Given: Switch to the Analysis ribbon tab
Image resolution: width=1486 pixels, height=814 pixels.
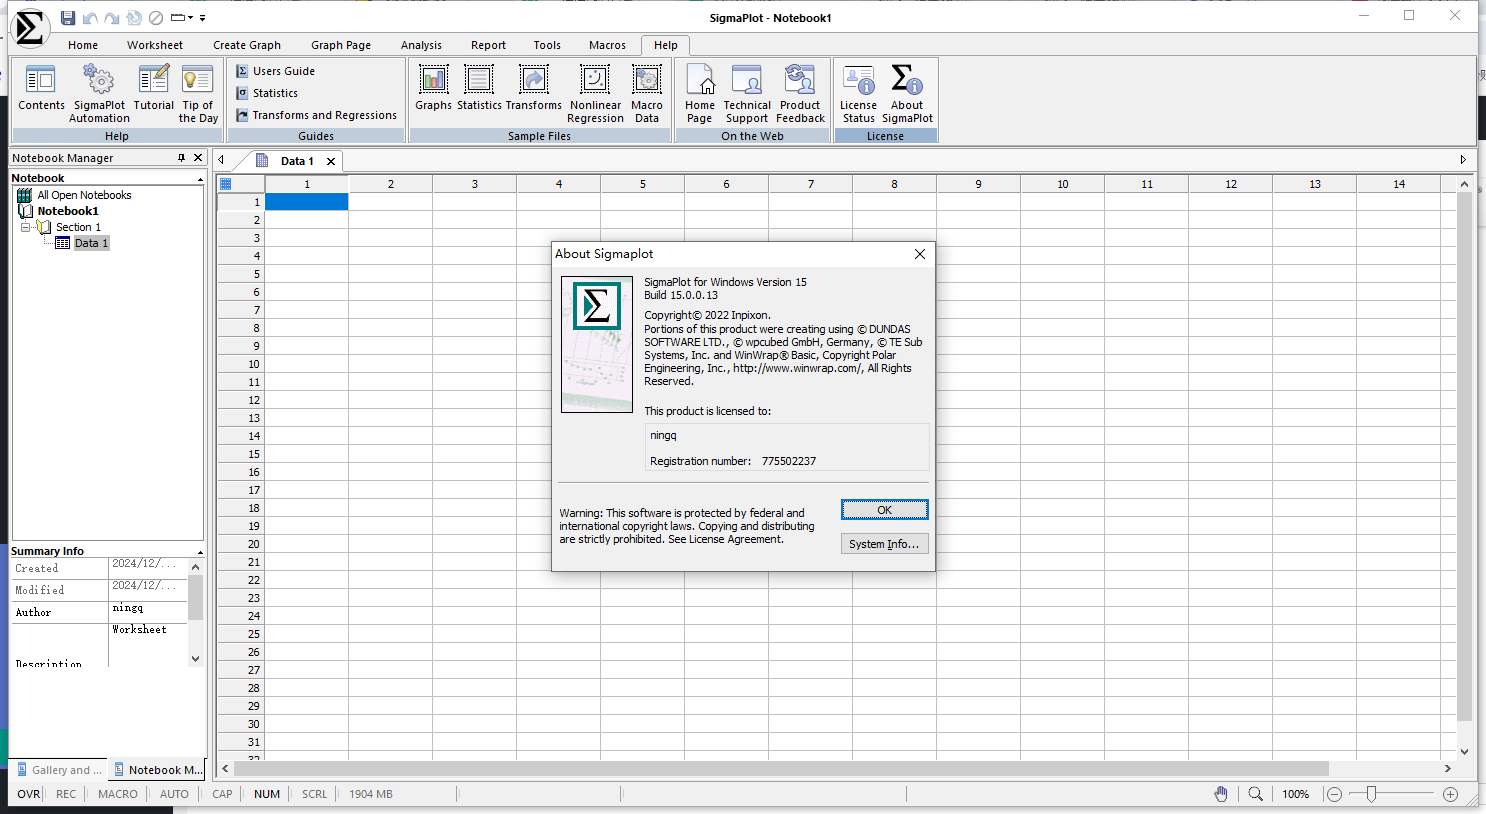Looking at the screenshot, I should (x=421, y=45).
